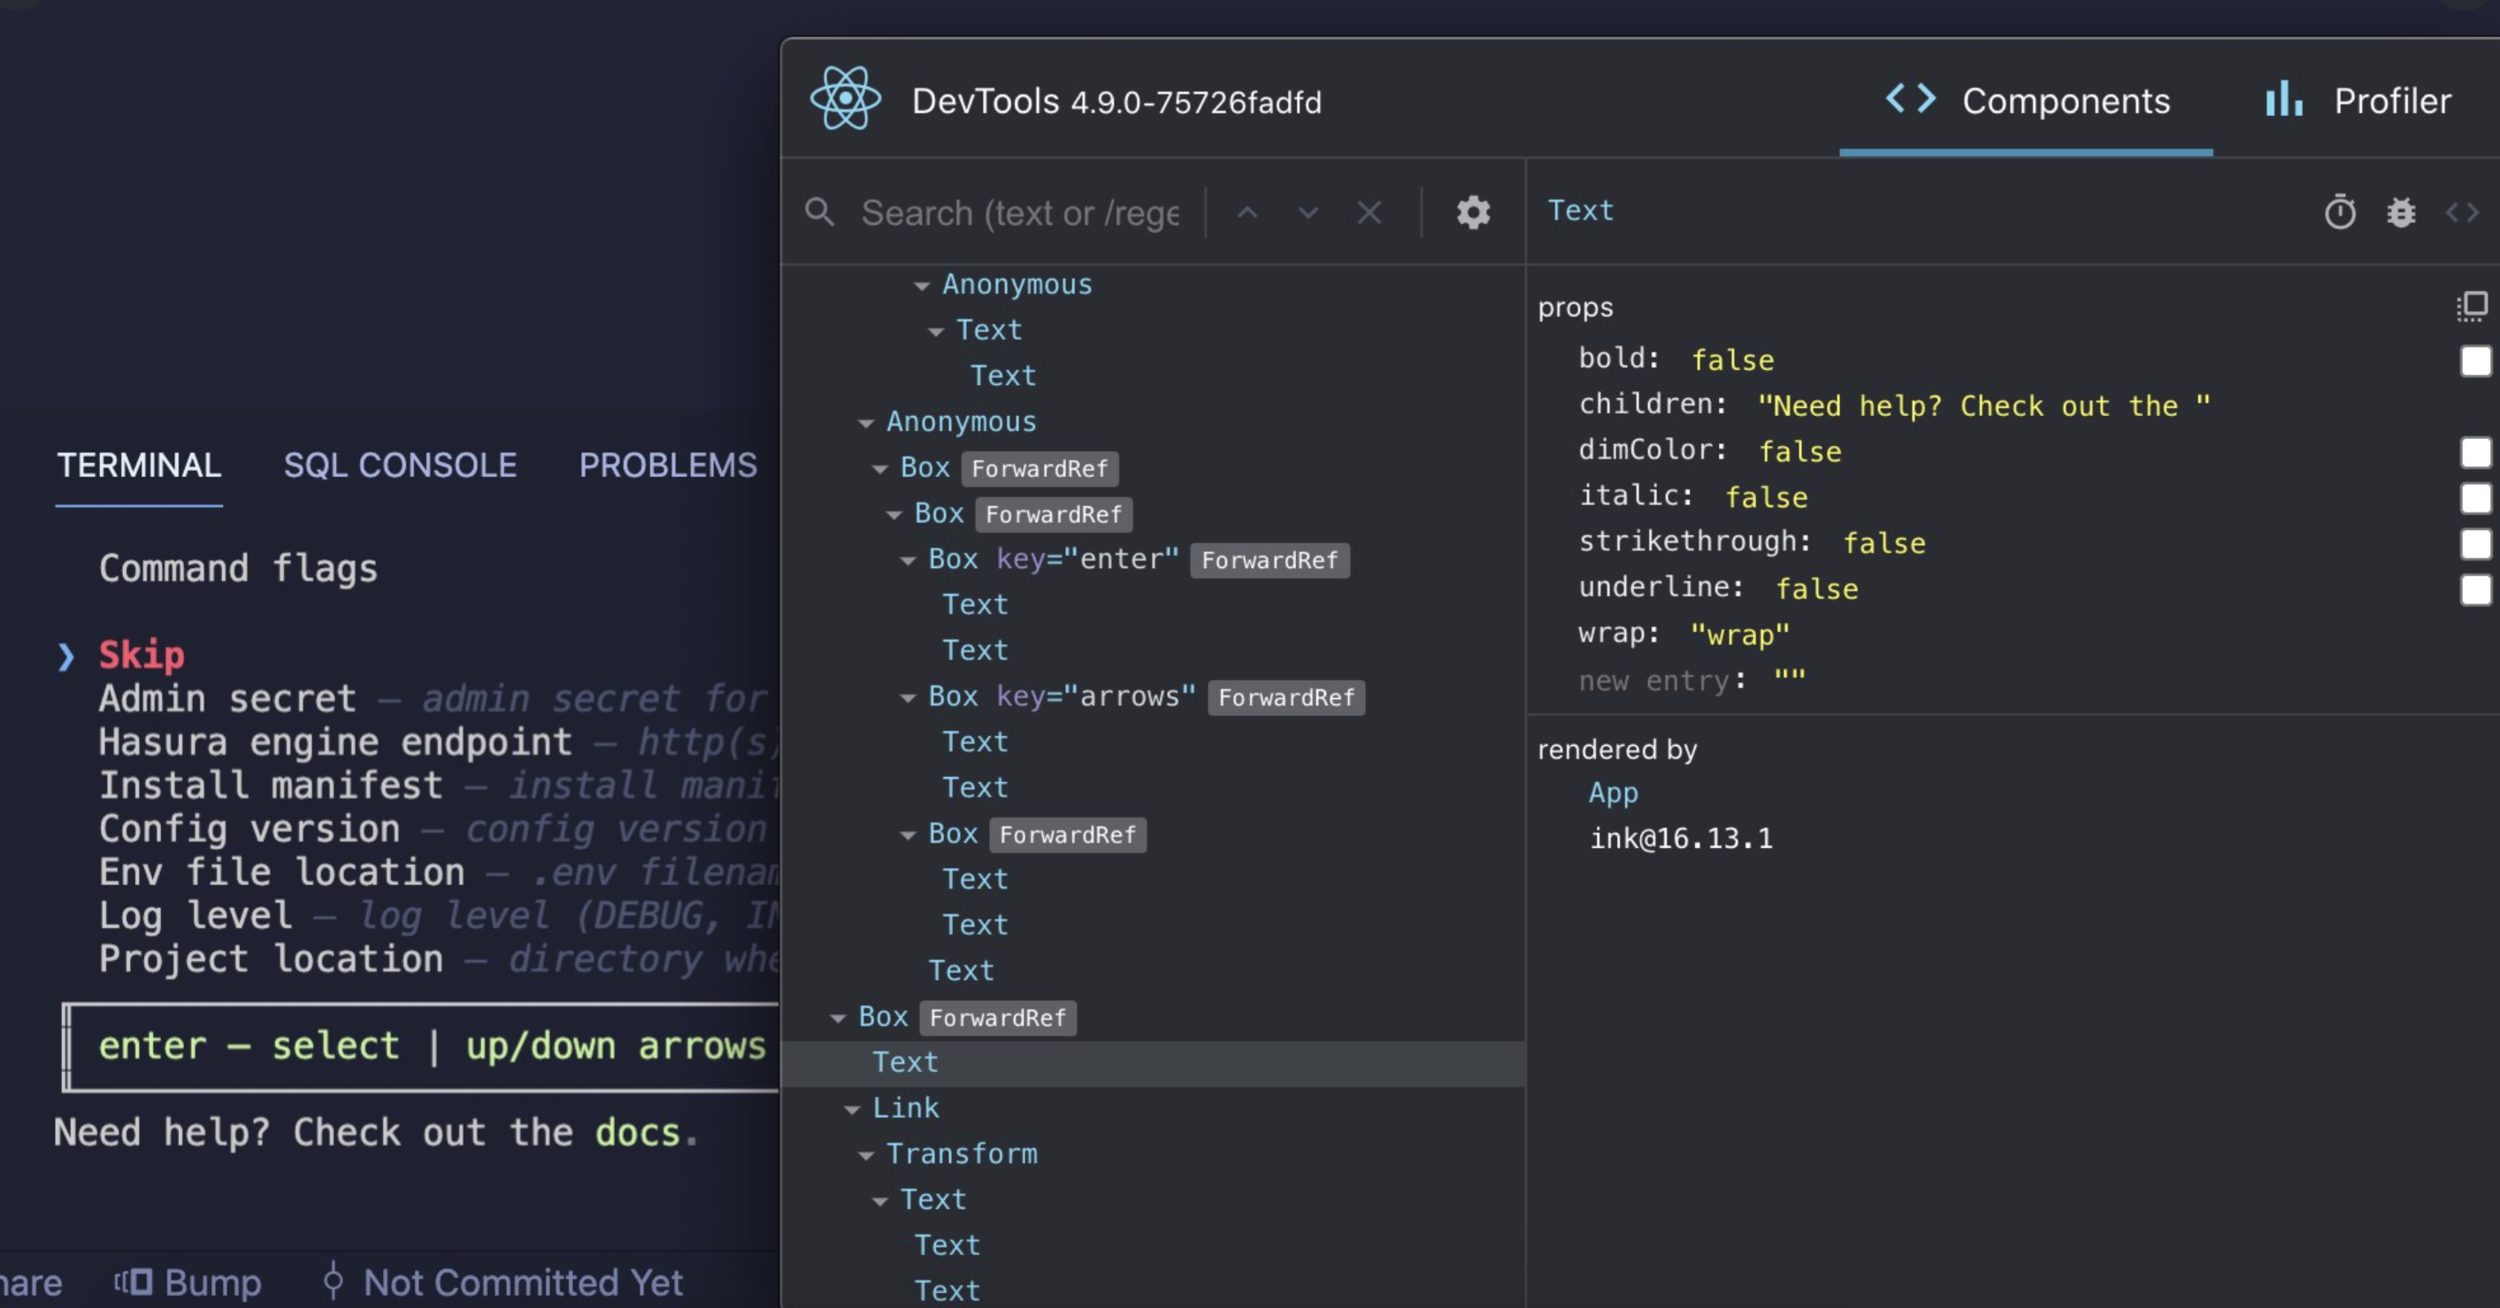Click the component search input field

pos(1020,213)
